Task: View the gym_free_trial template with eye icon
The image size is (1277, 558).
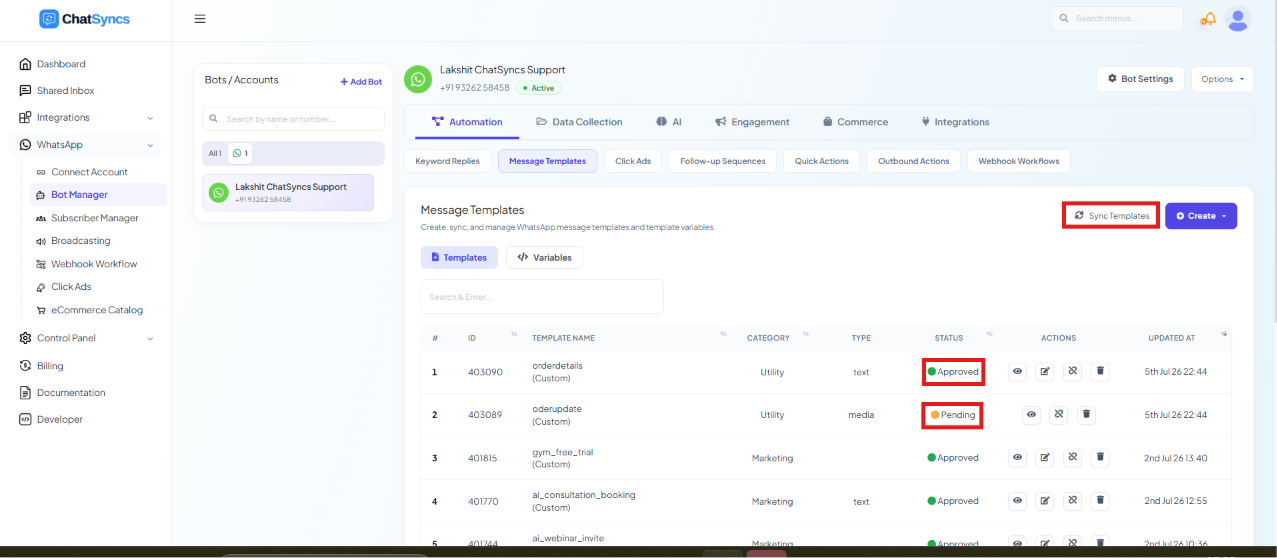Action: 1017,457
